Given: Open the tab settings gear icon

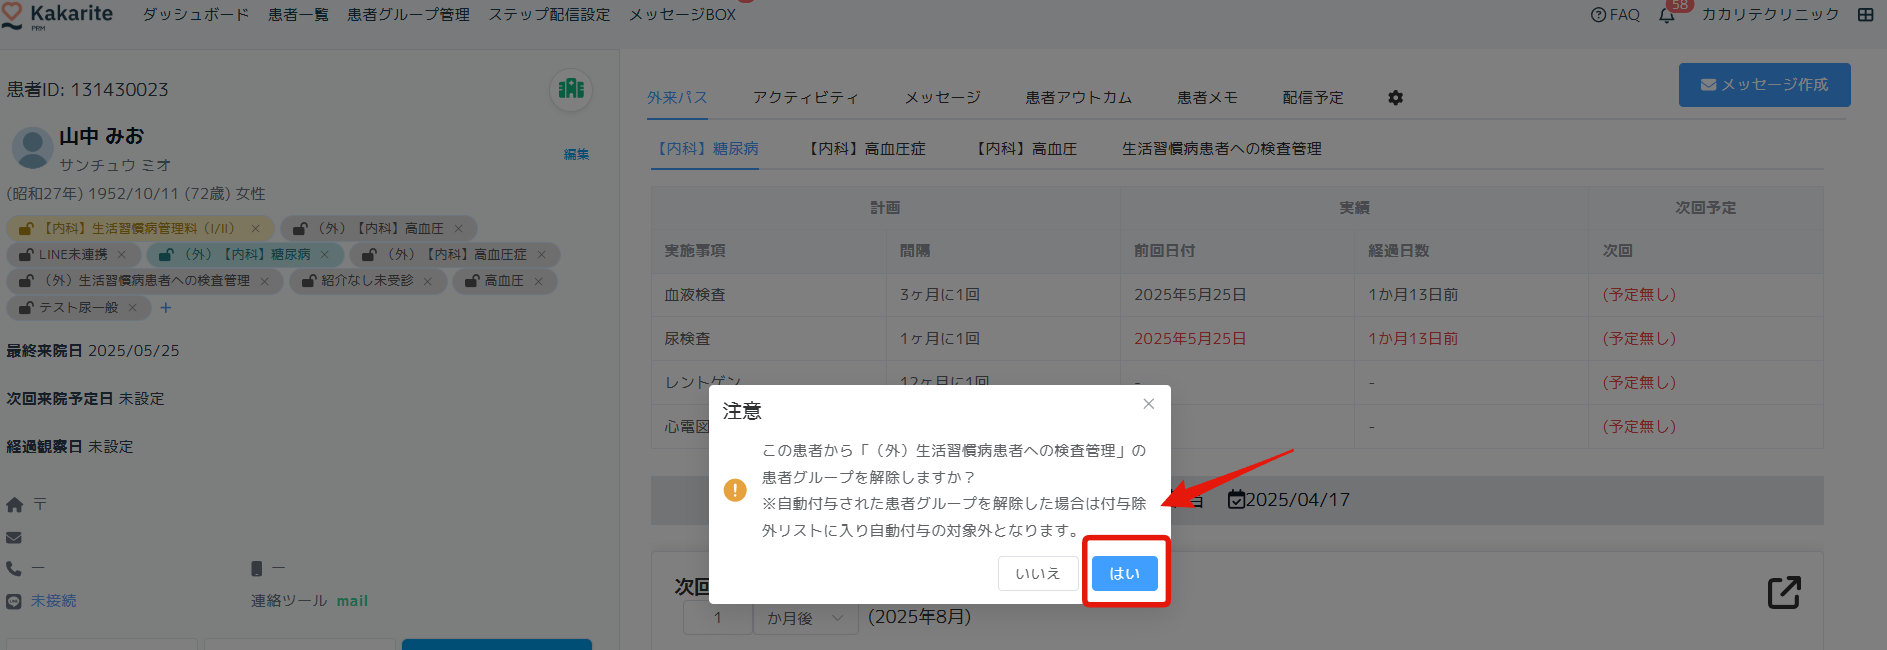Looking at the screenshot, I should (x=1396, y=98).
